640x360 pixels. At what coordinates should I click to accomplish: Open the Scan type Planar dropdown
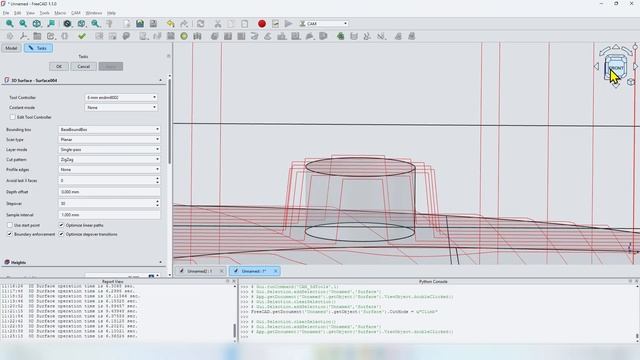(x=109, y=140)
